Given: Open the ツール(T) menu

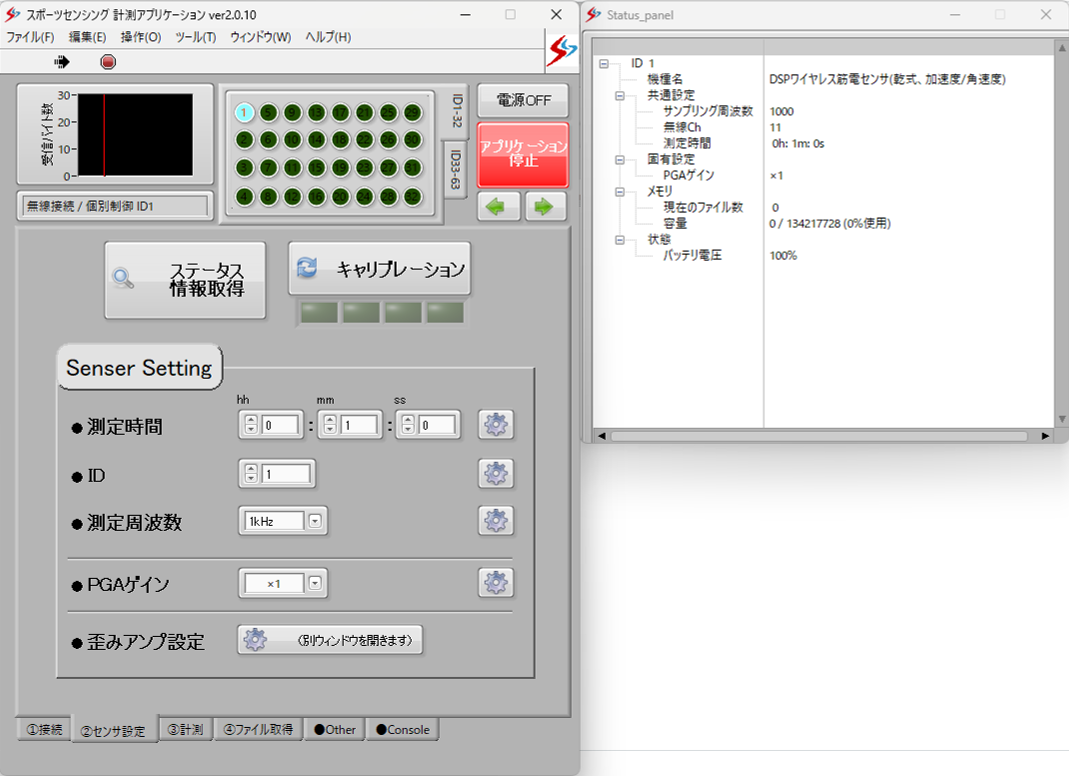Looking at the screenshot, I should (196, 37).
